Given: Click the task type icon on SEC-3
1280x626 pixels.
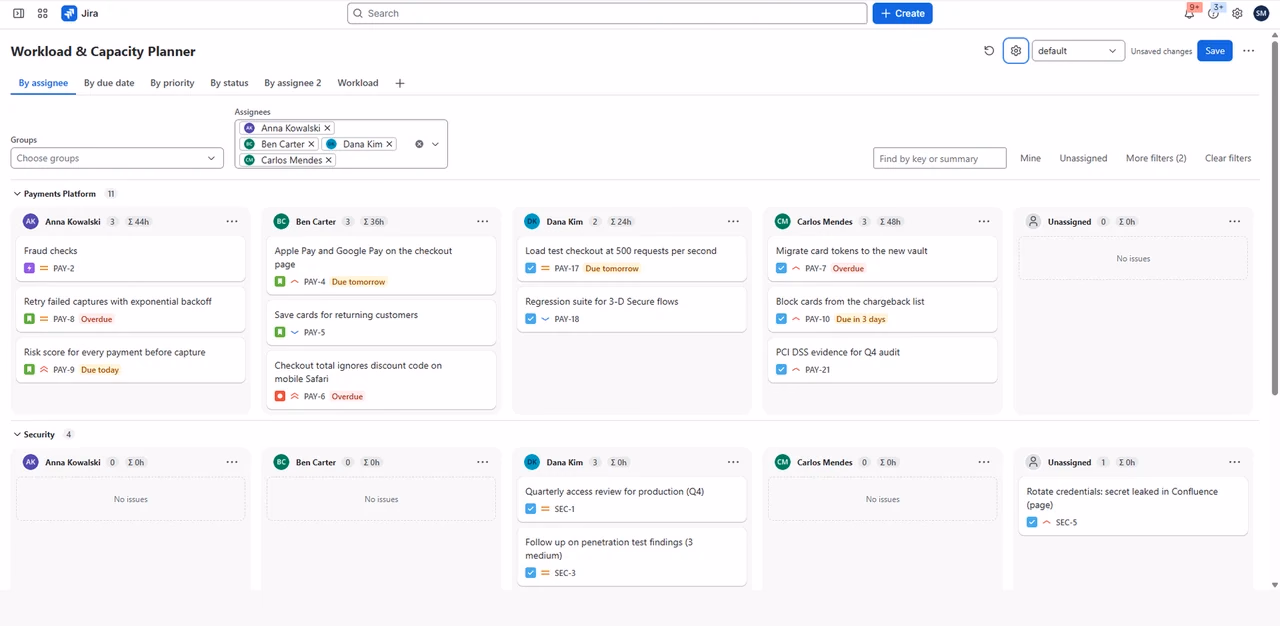Looking at the screenshot, I should 531,573.
